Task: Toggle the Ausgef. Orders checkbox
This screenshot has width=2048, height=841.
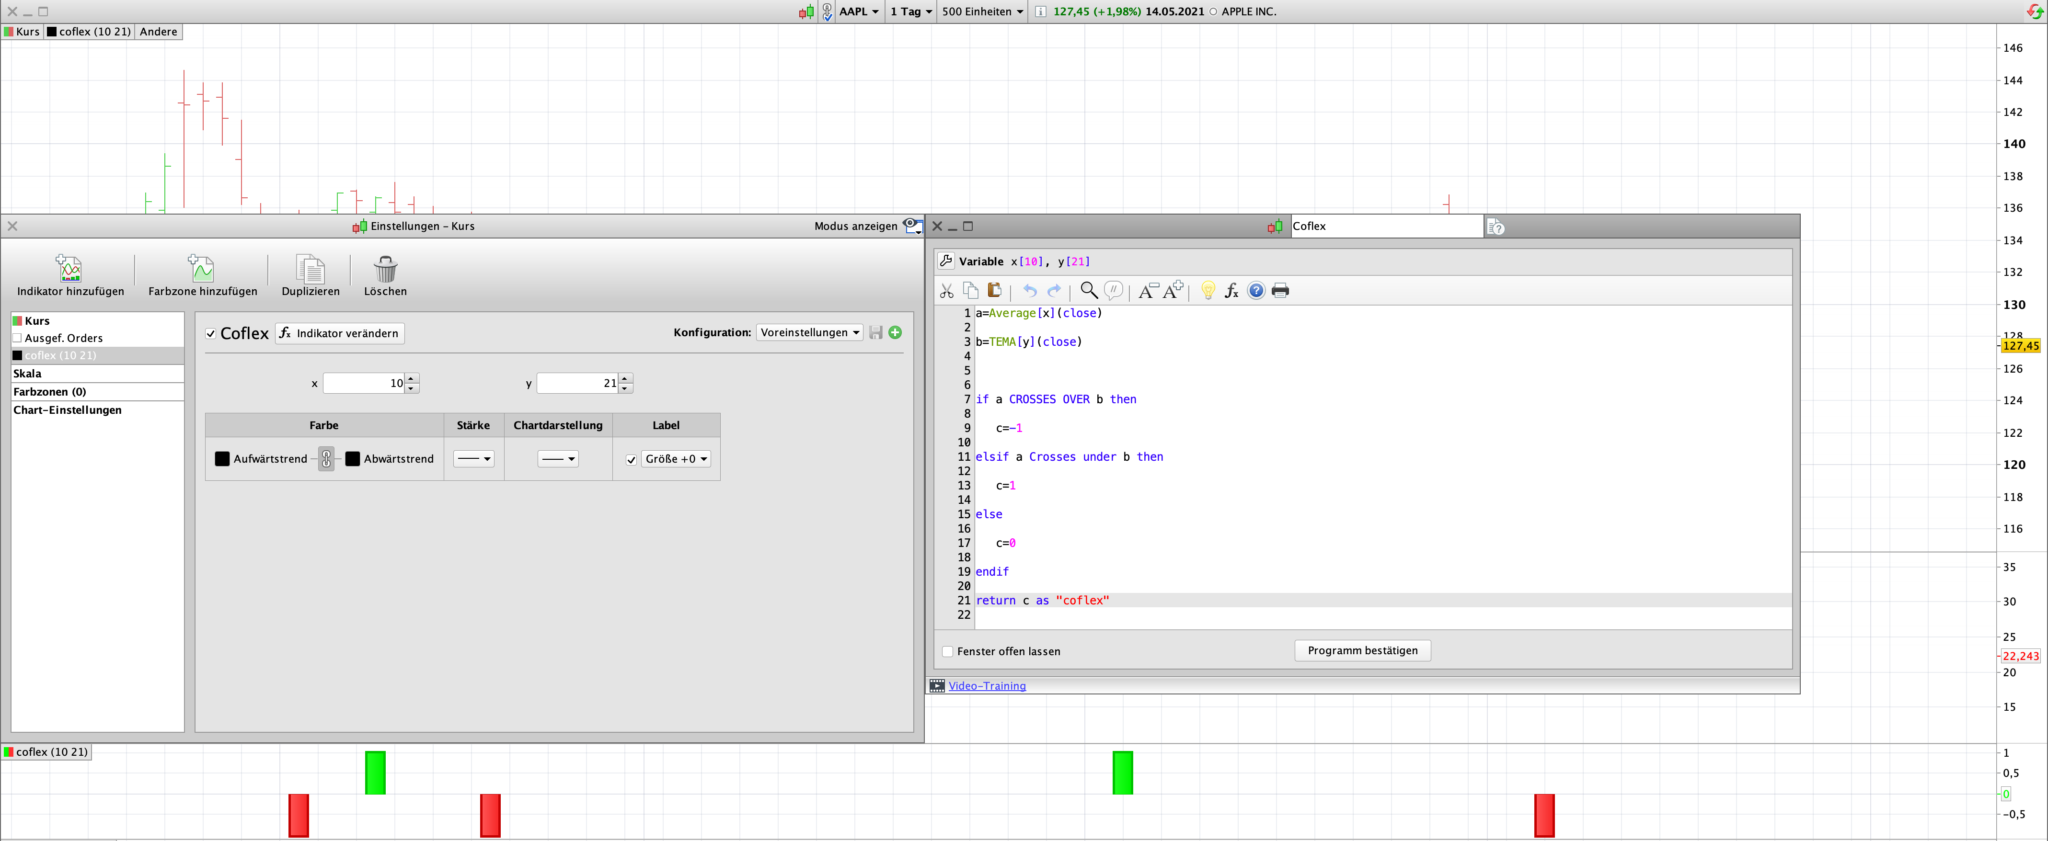Action: coord(17,338)
